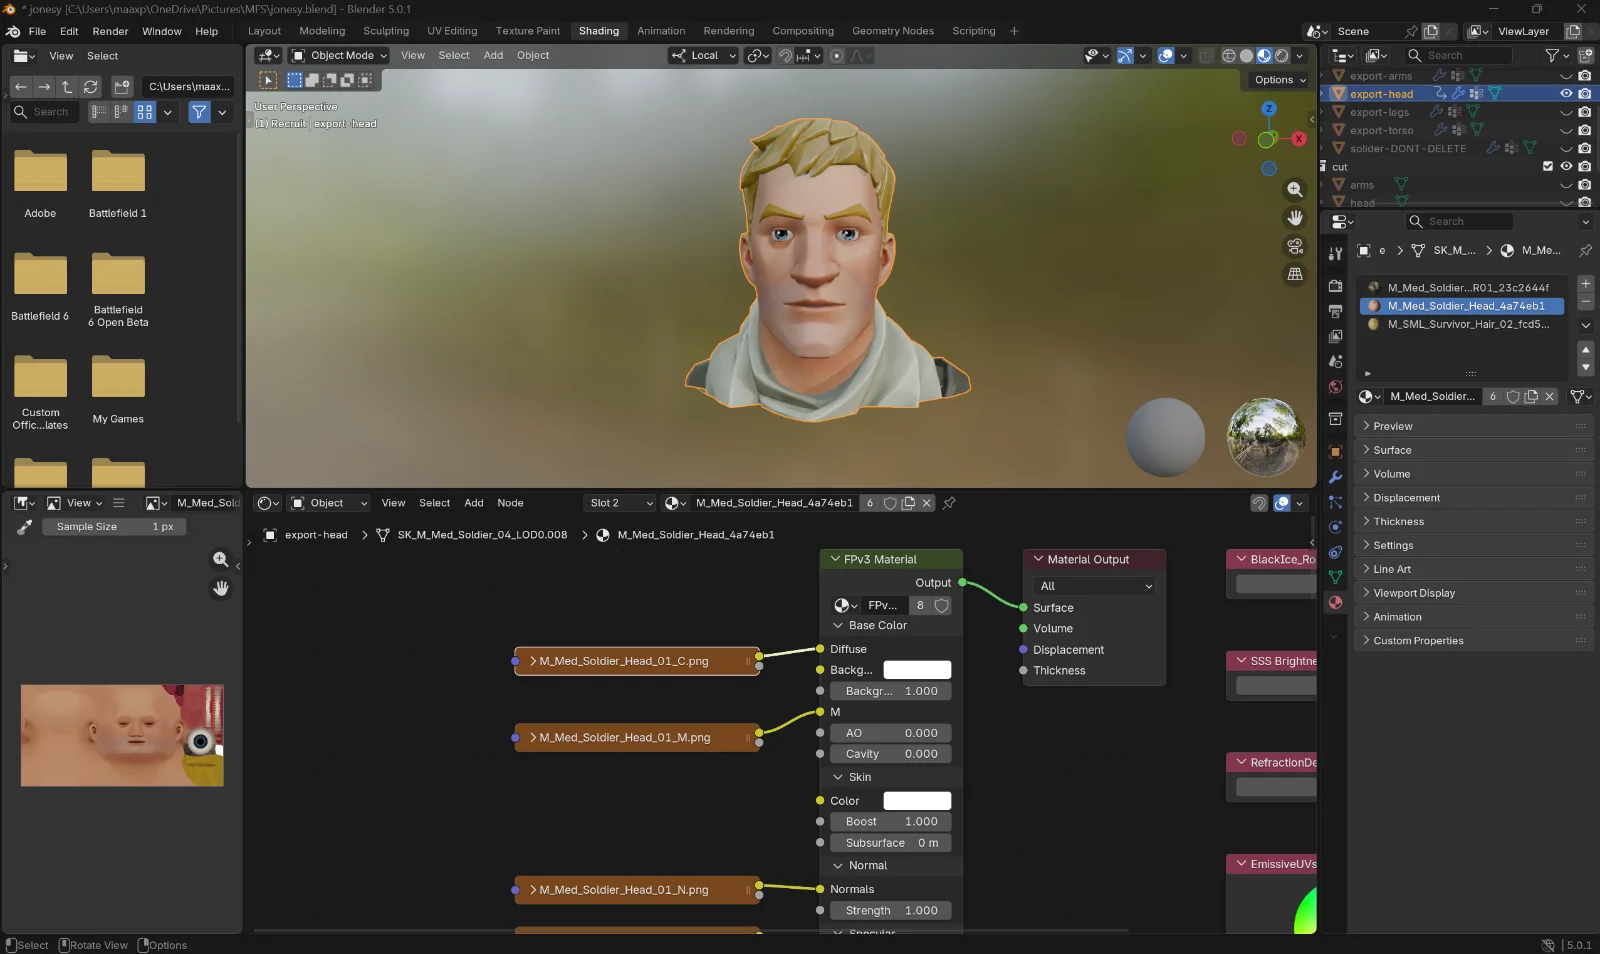Image resolution: width=1600 pixels, height=954 pixels.
Task: Hide export-head object in the outliner
Action: 1566,94
